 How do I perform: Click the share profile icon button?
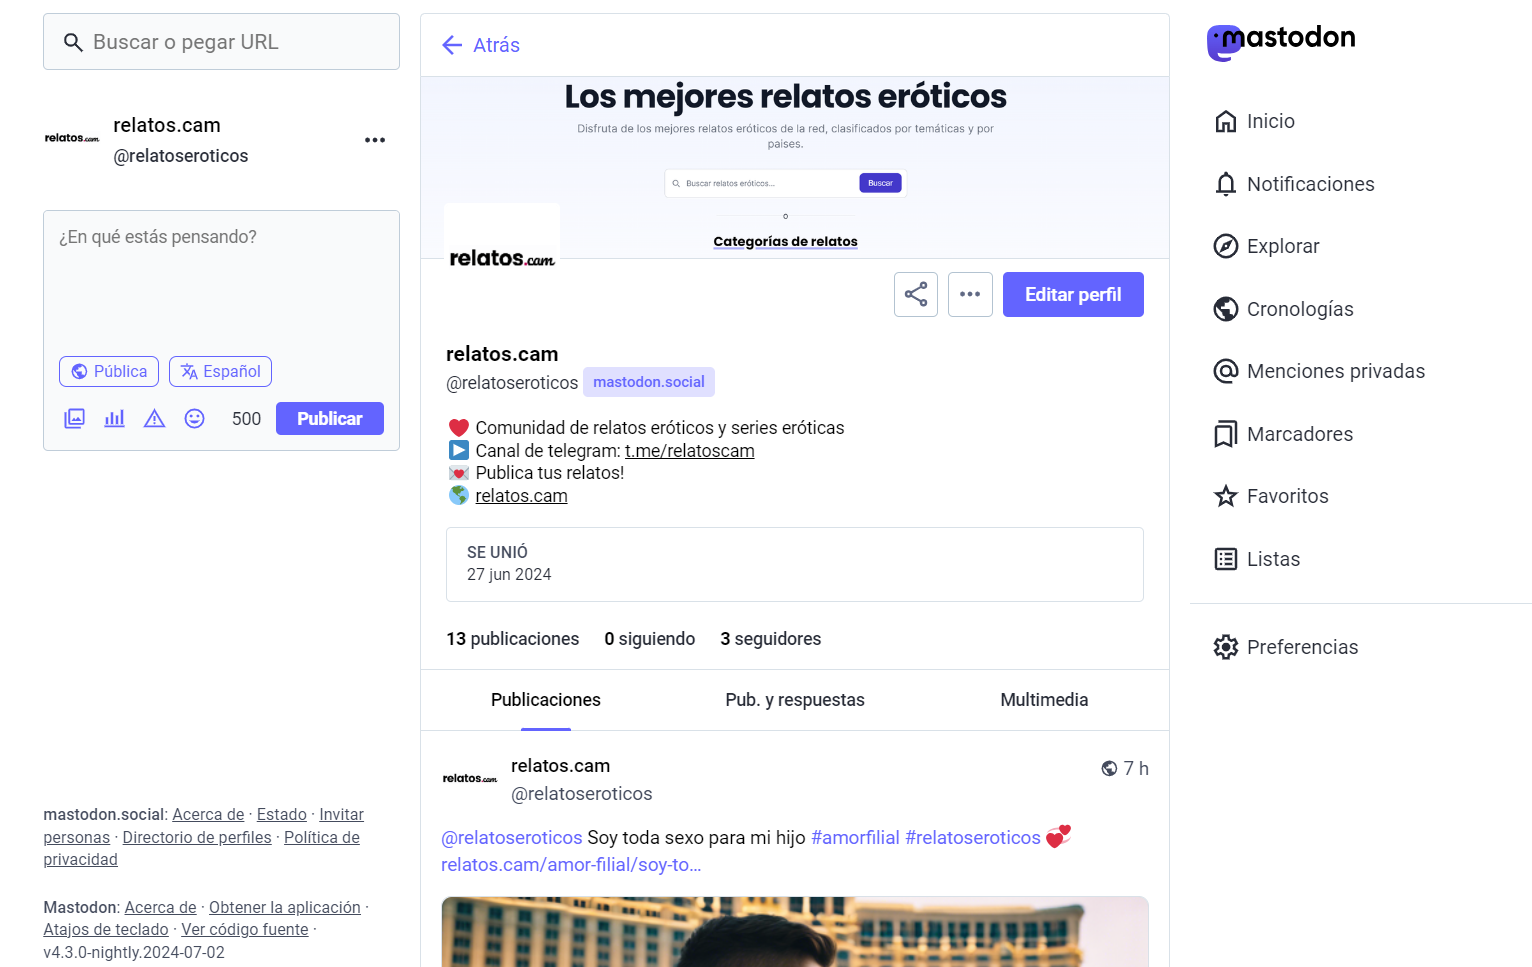pos(916,294)
